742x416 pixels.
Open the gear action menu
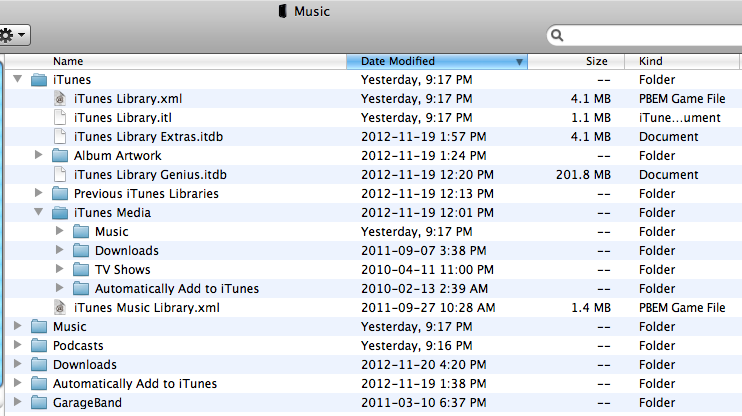[x=13, y=35]
